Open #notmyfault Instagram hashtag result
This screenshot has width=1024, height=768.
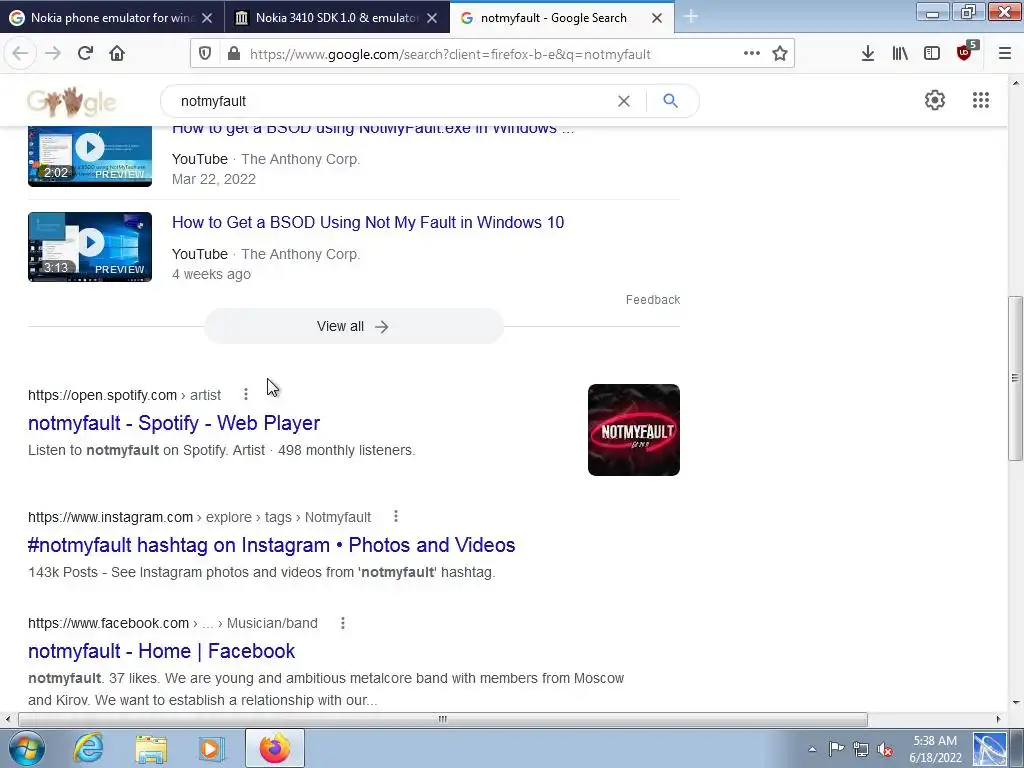(272, 545)
